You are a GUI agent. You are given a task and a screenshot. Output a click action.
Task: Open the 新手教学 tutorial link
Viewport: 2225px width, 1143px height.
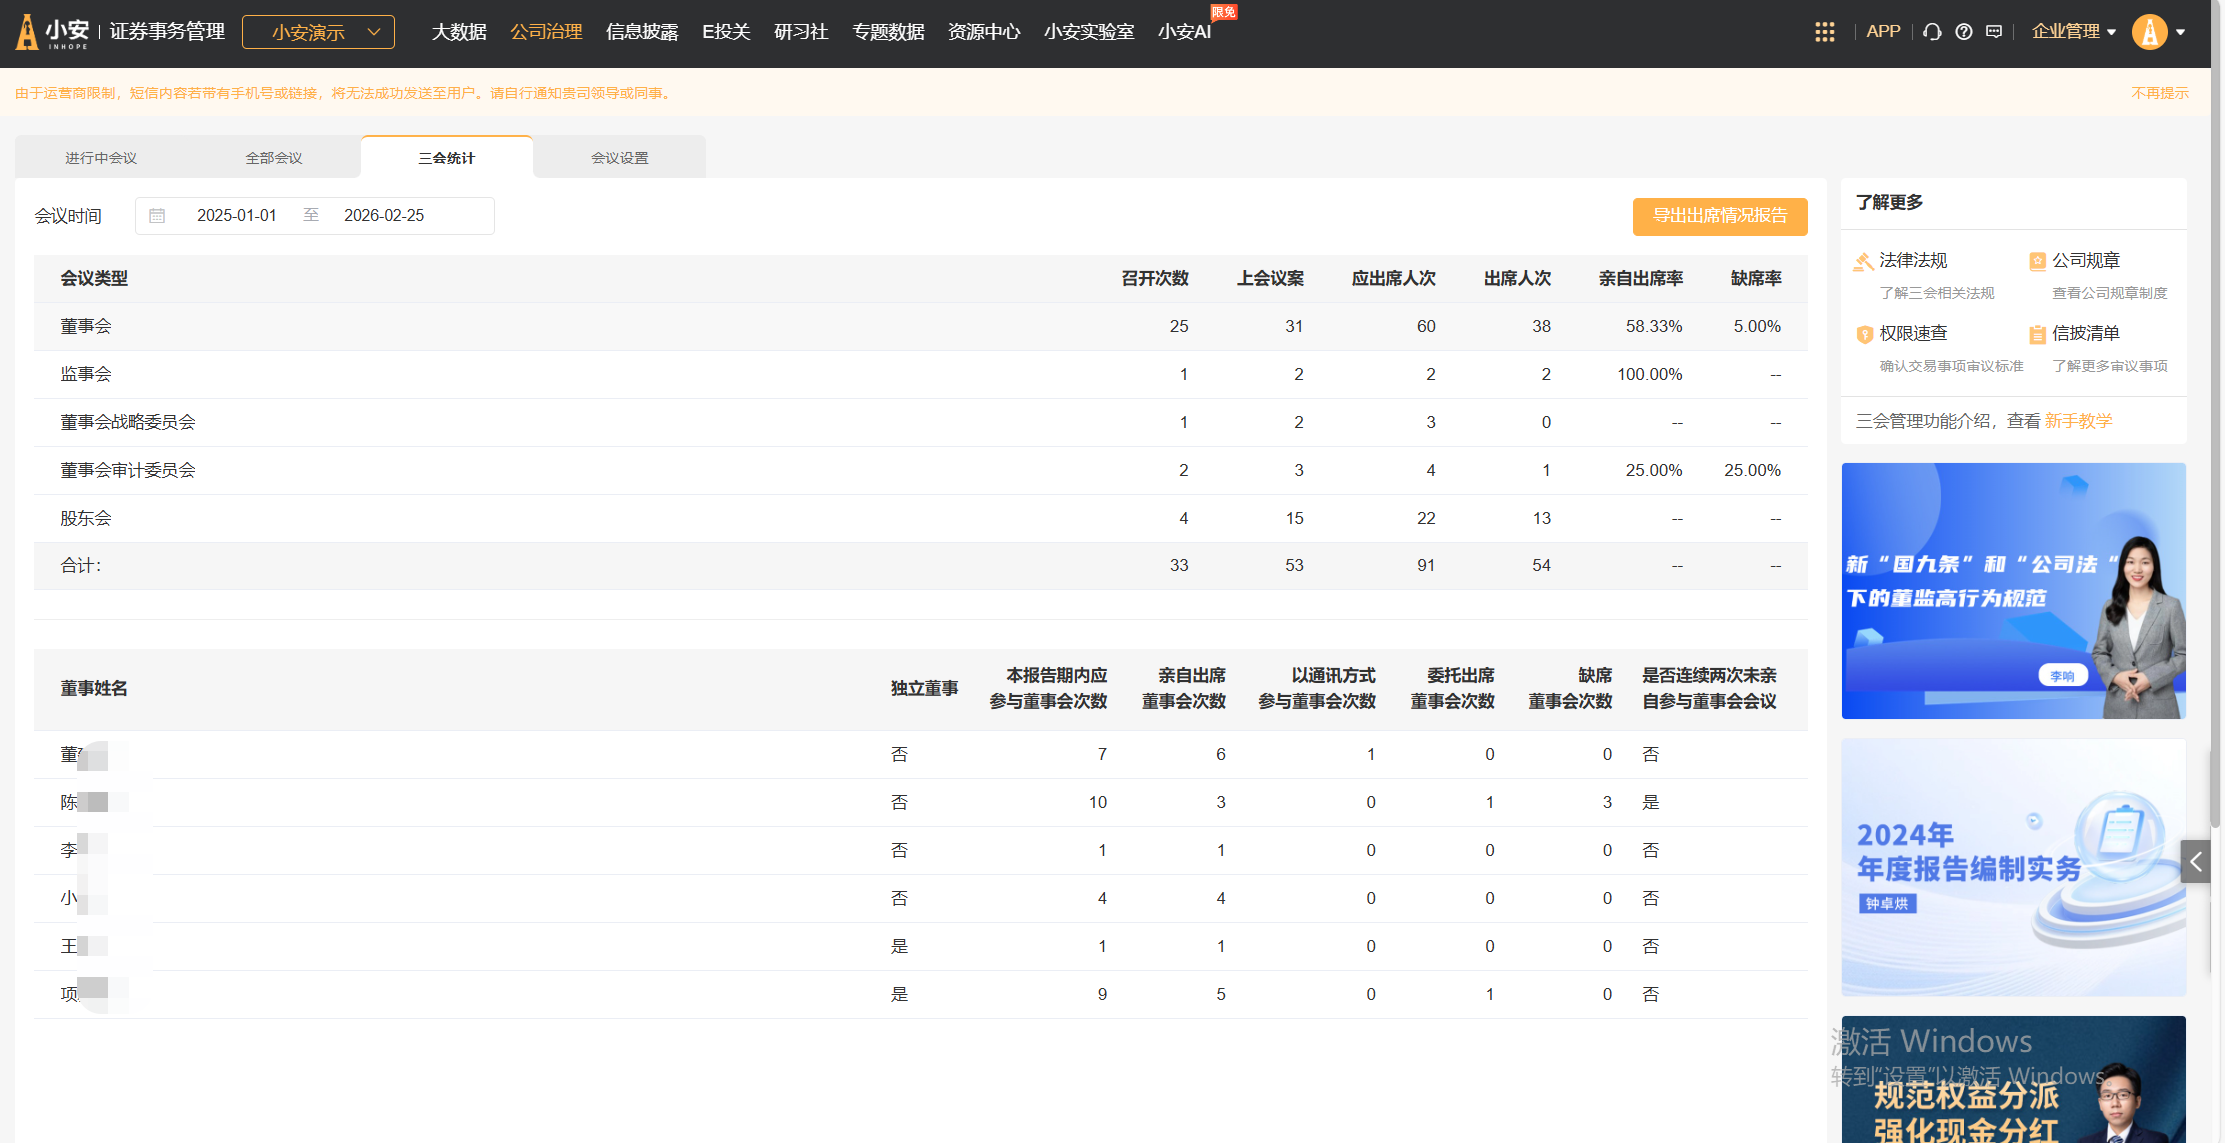2078,421
